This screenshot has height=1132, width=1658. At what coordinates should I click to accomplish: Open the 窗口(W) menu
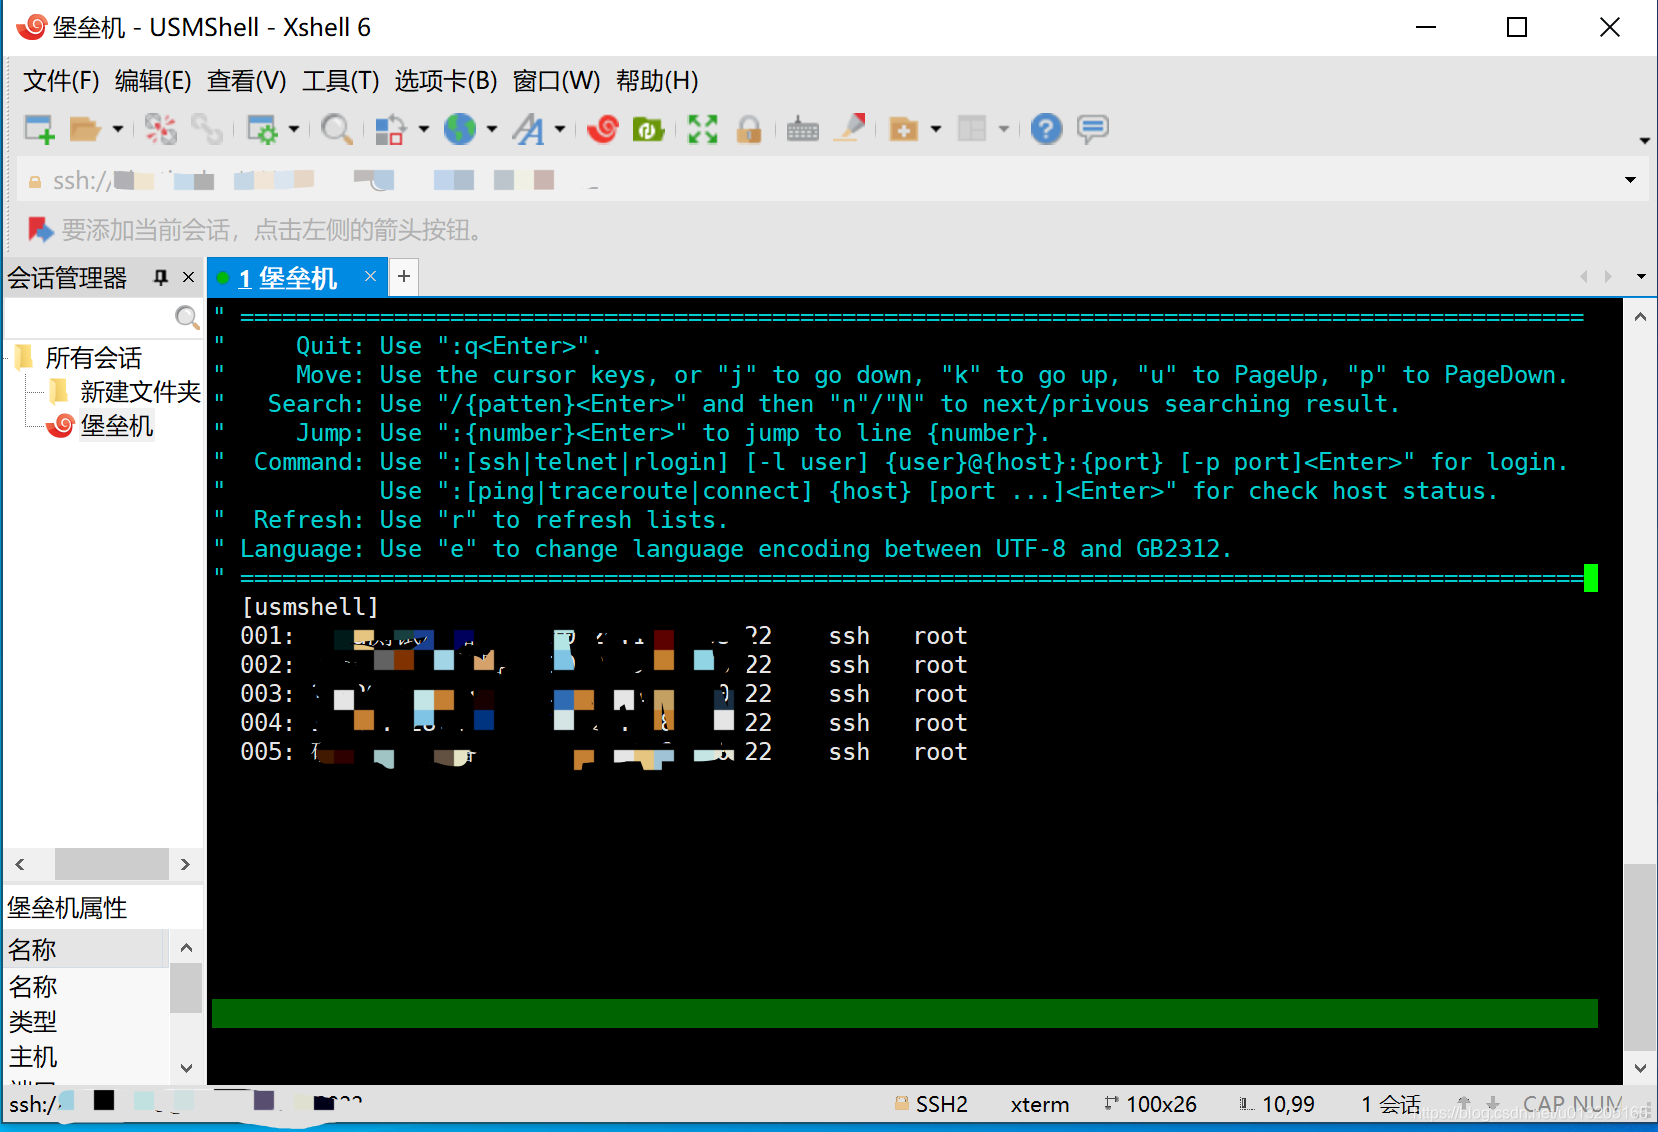click(x=557, y=81)
